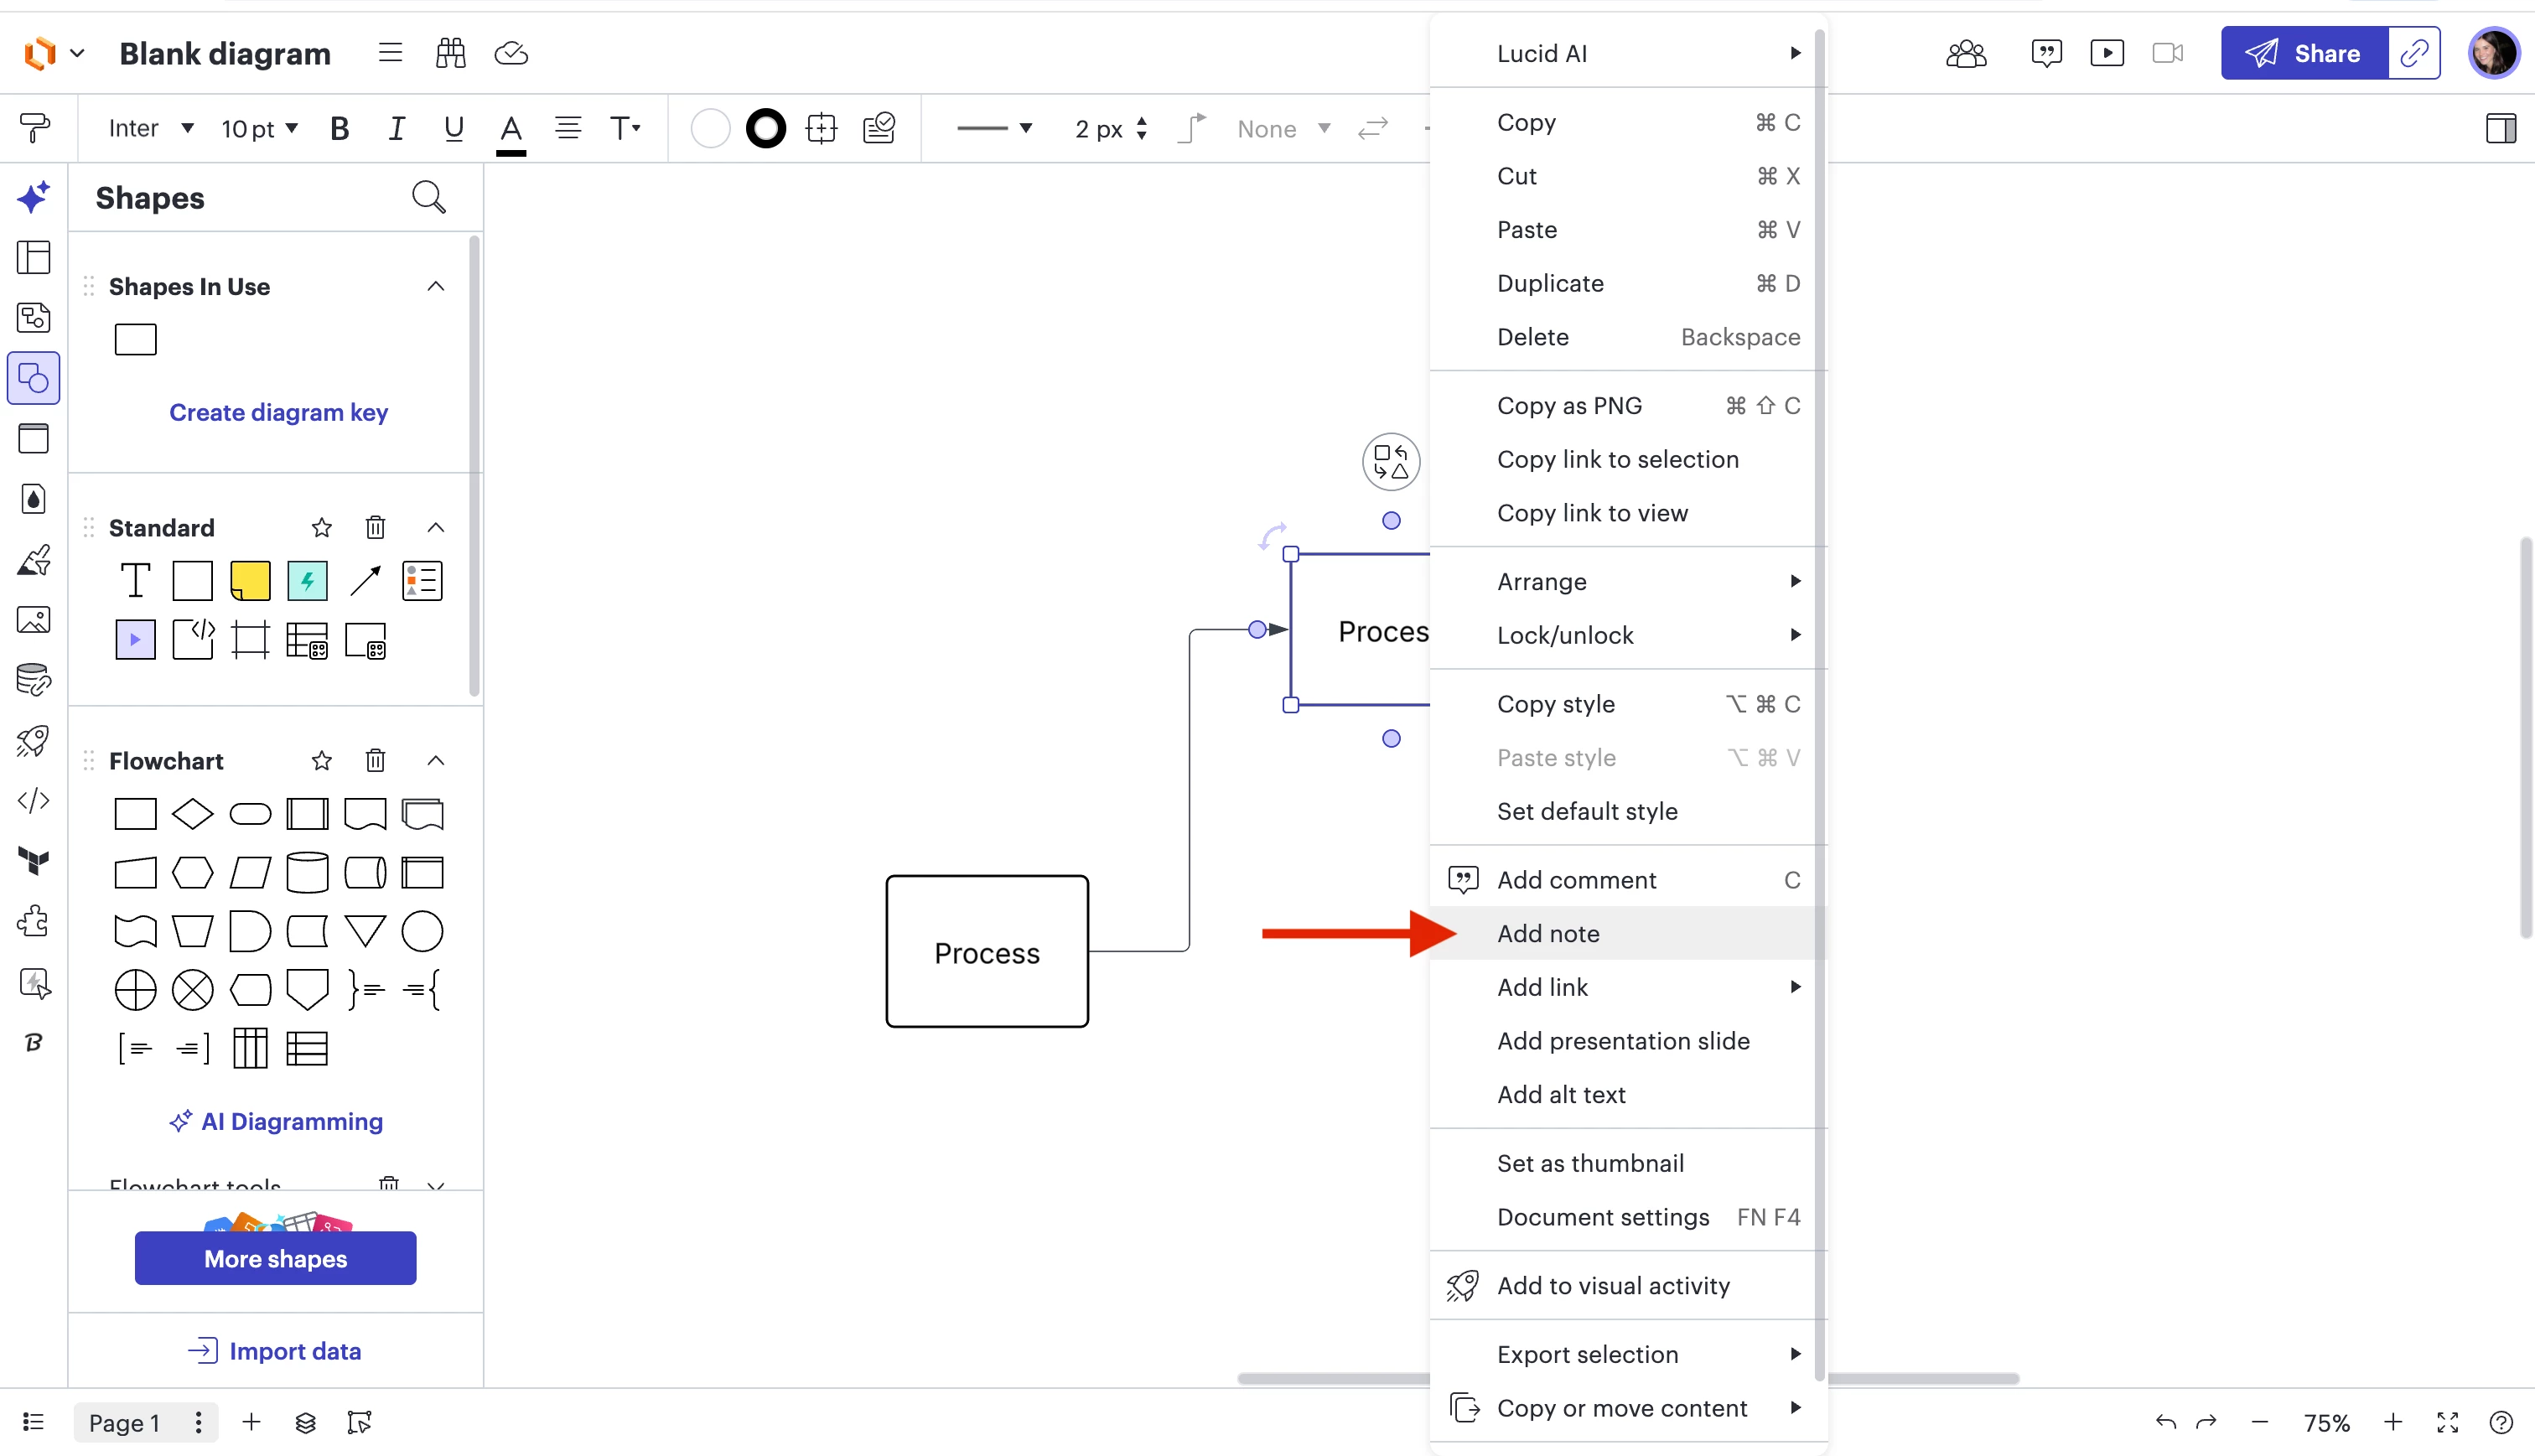Click the Lucid AI sparkle sidebar icon
The height and width of the screenshot is (1456, 2535).
click(33, 197)
